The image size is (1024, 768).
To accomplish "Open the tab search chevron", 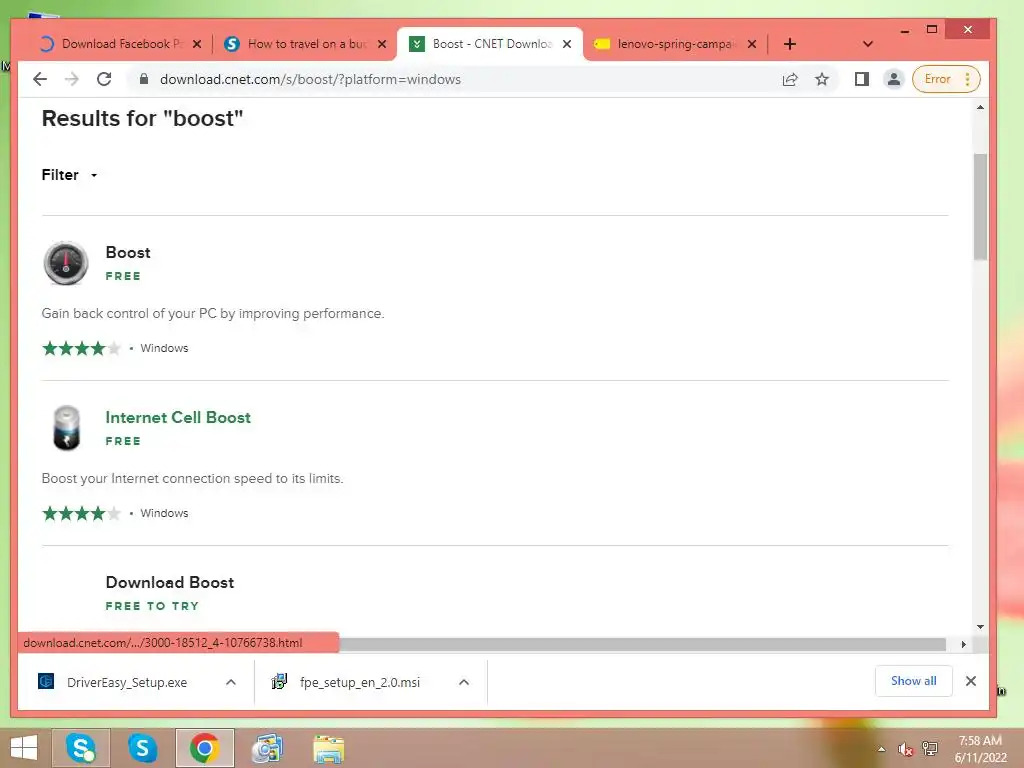I will (x=868, y=44).
